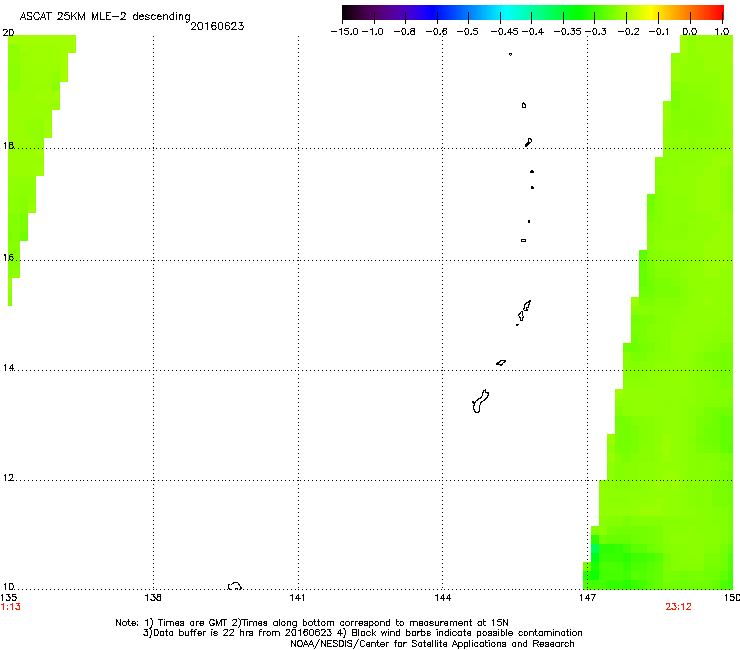
Task: Click the 1.0 label ending the color bar
Action: pyautogui.click(x=722, y=32)
